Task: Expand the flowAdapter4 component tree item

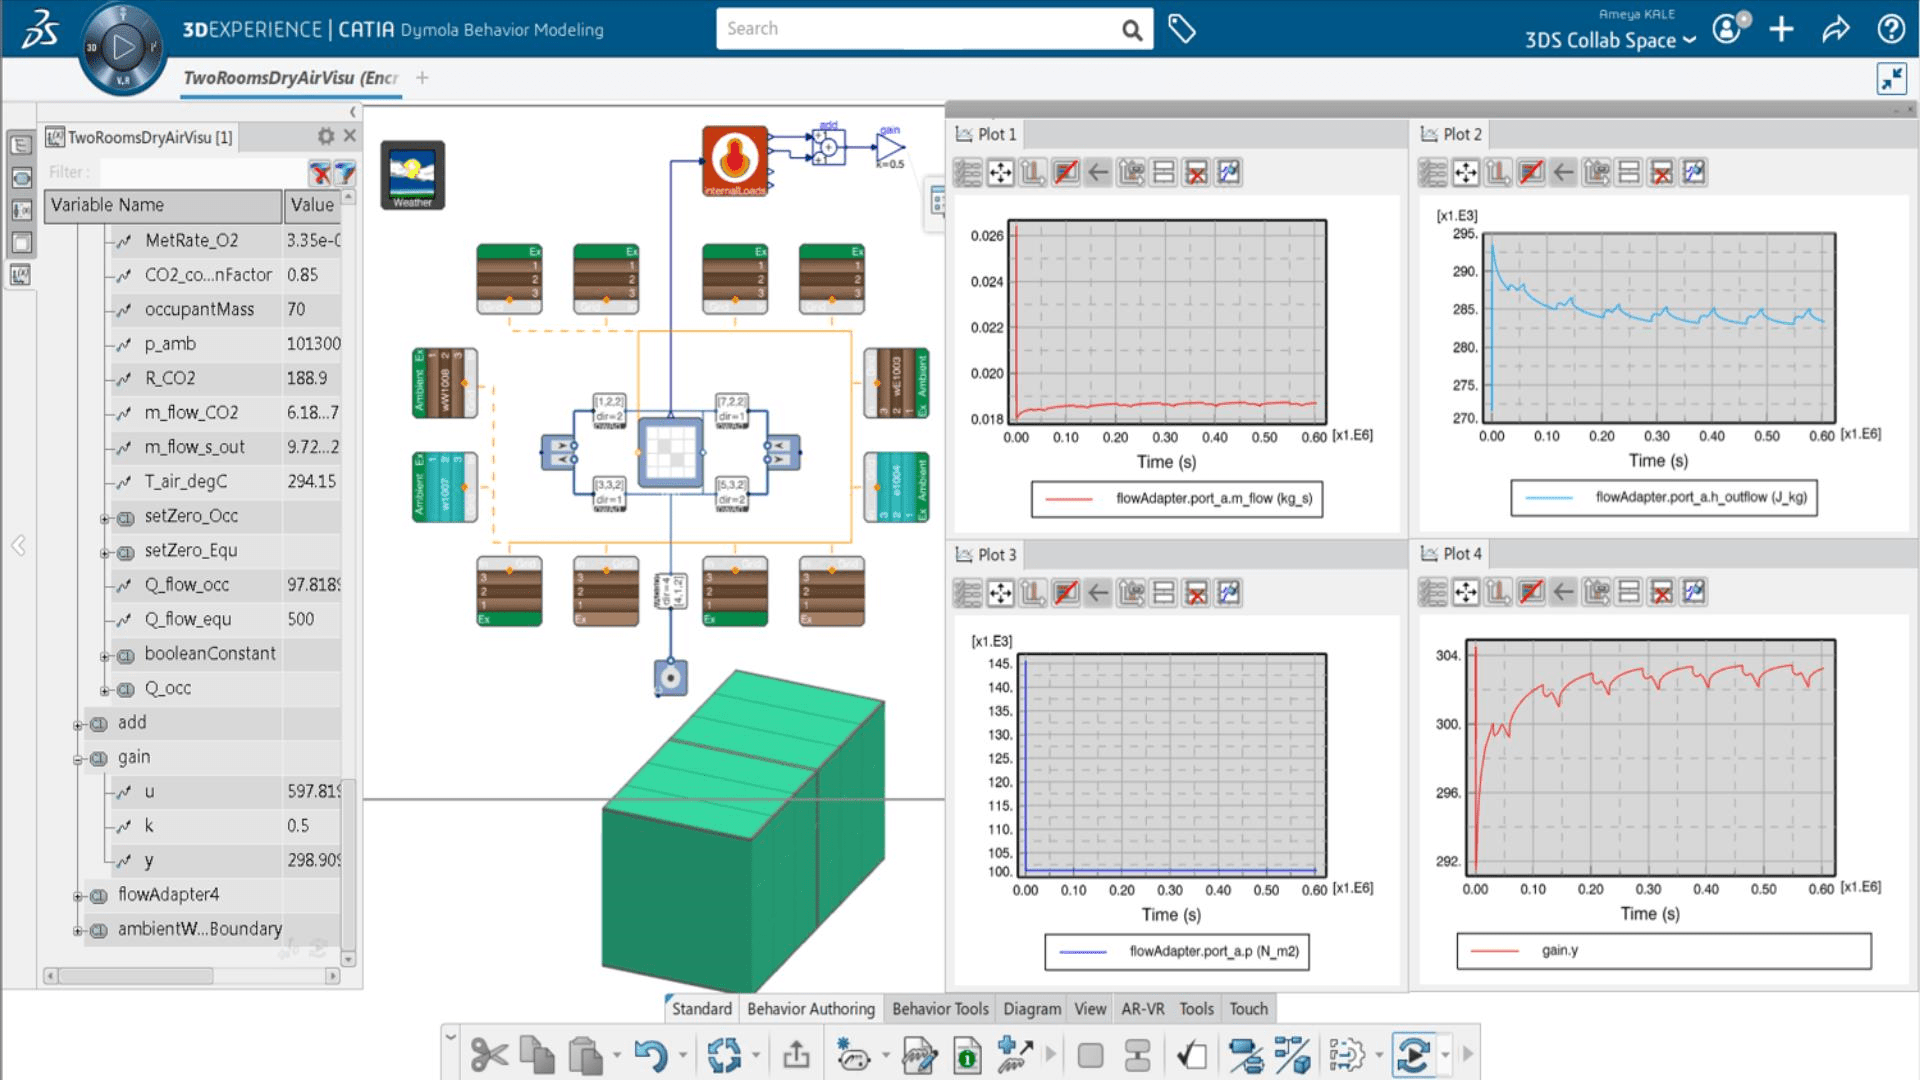Action: 74,895
